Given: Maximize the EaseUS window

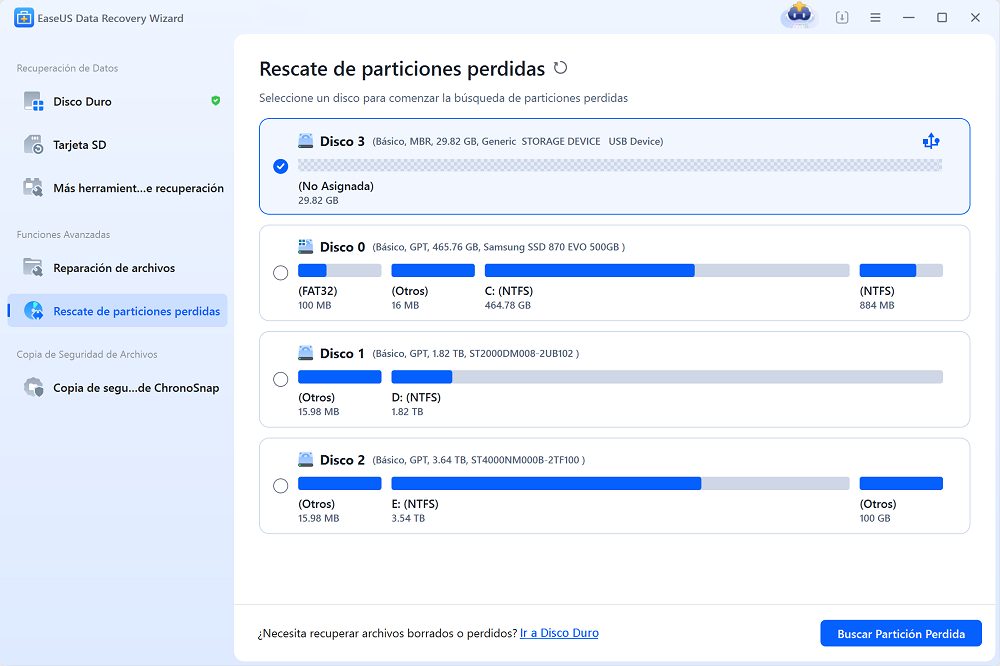Looking at the screenshot, I should (x=942, y=18).
